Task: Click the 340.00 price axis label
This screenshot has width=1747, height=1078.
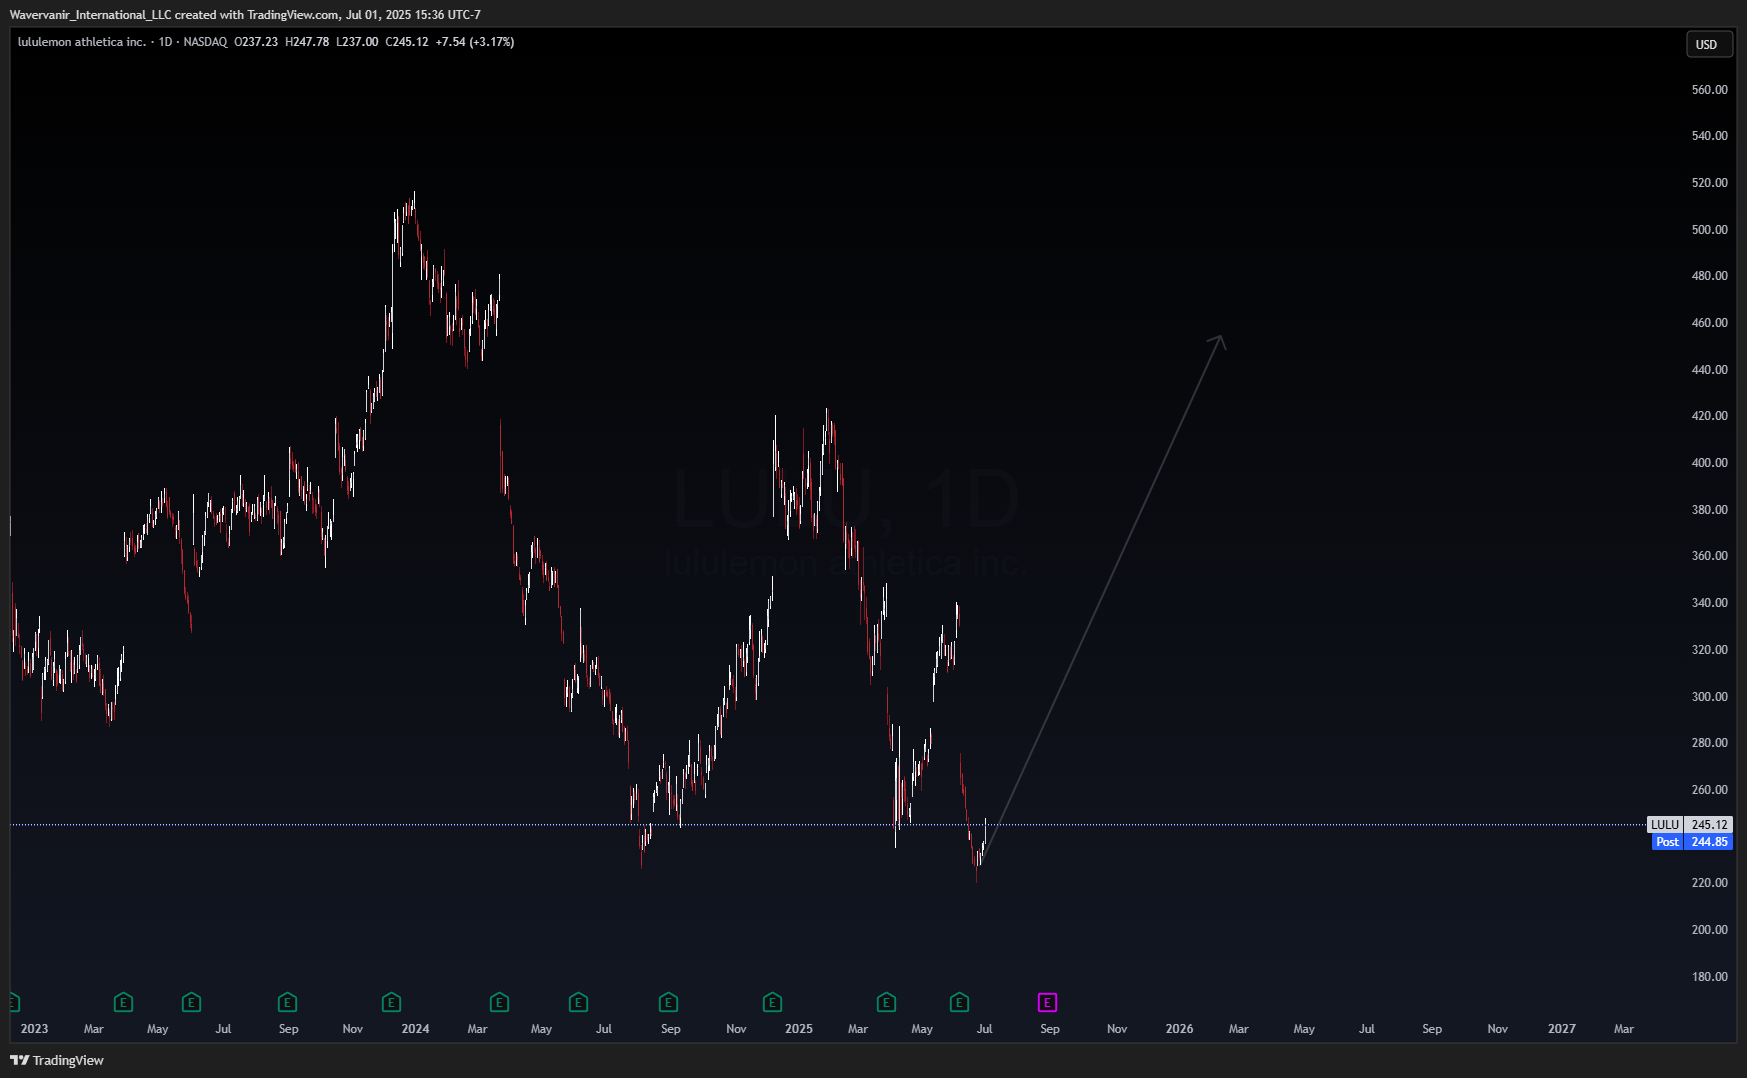Action: 1709,602
